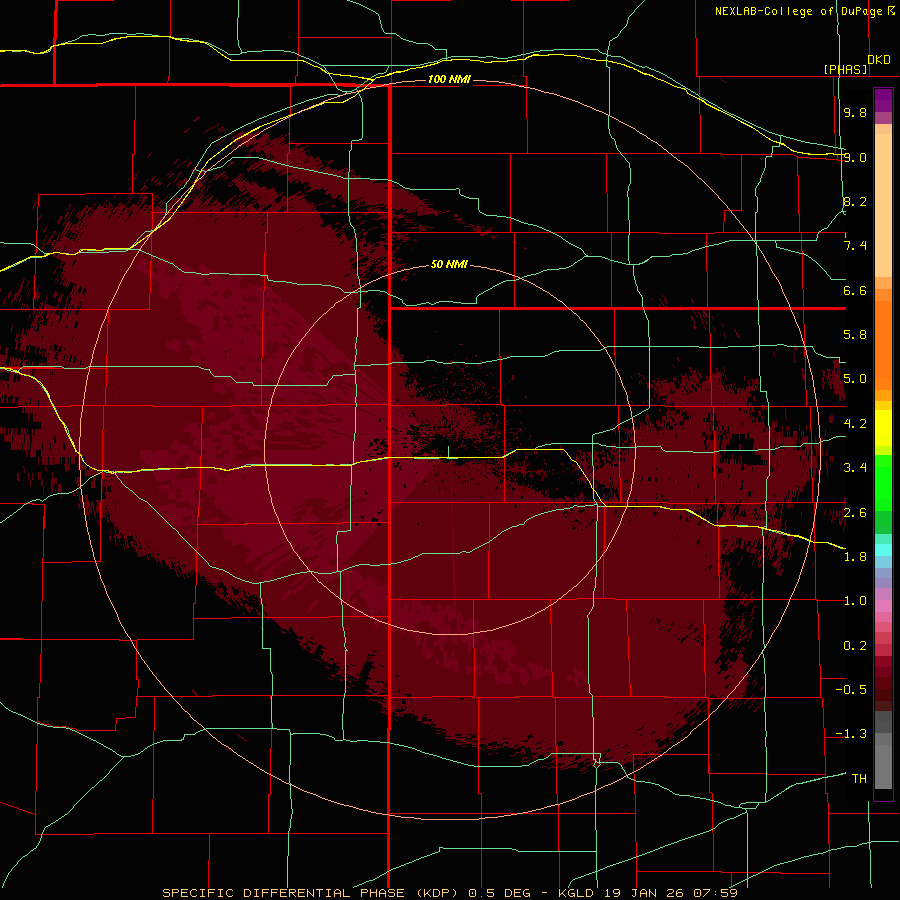Click the DKD product label
The height and width of the screenshot is (900, 900).
pyautogui.click(x=879, y=60)
